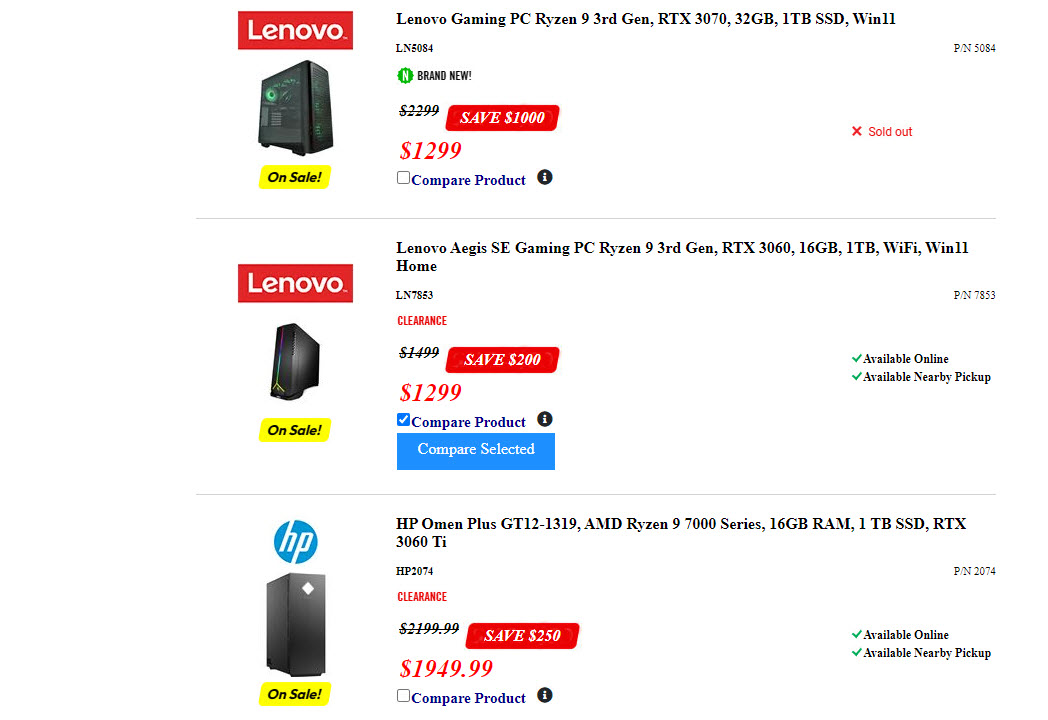Click the On Sale badge under HP Omen

tap(294, 693)
